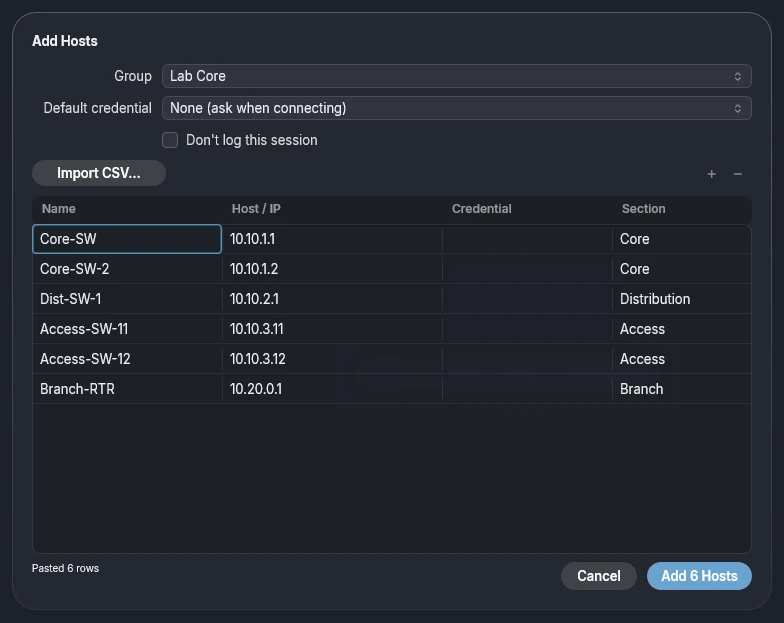Image resolution: width=784 pixels, height=623 pixels.
Task: Click IP cell 10.10.1.2
Action: [332, 269]
